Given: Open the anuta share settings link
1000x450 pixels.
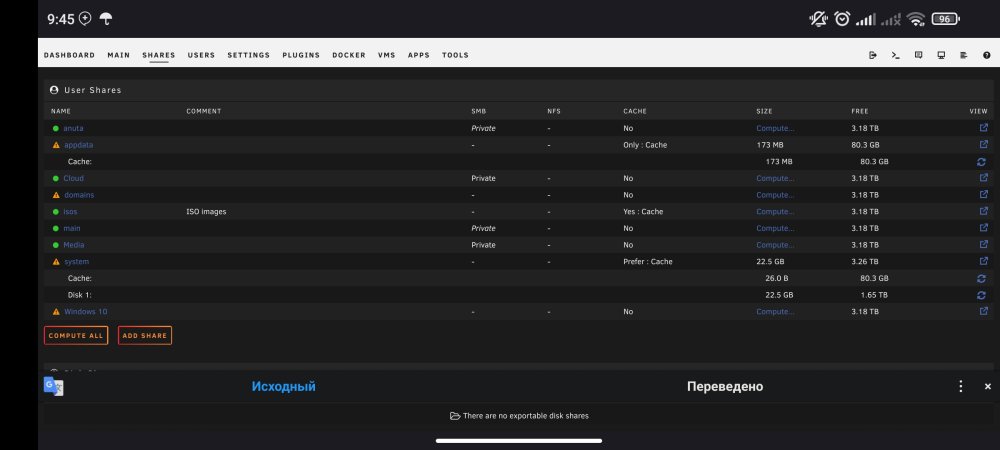Looking at the screenshot, I should (x=73, y=128).
